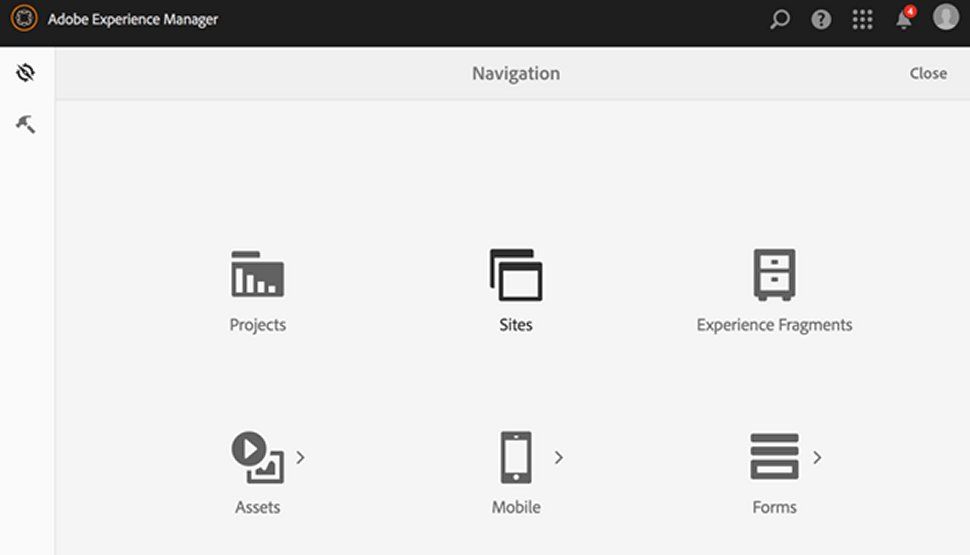Click the Sites label
The height and width of the screenshot is (555, 970).
click(x=516, y=325)
